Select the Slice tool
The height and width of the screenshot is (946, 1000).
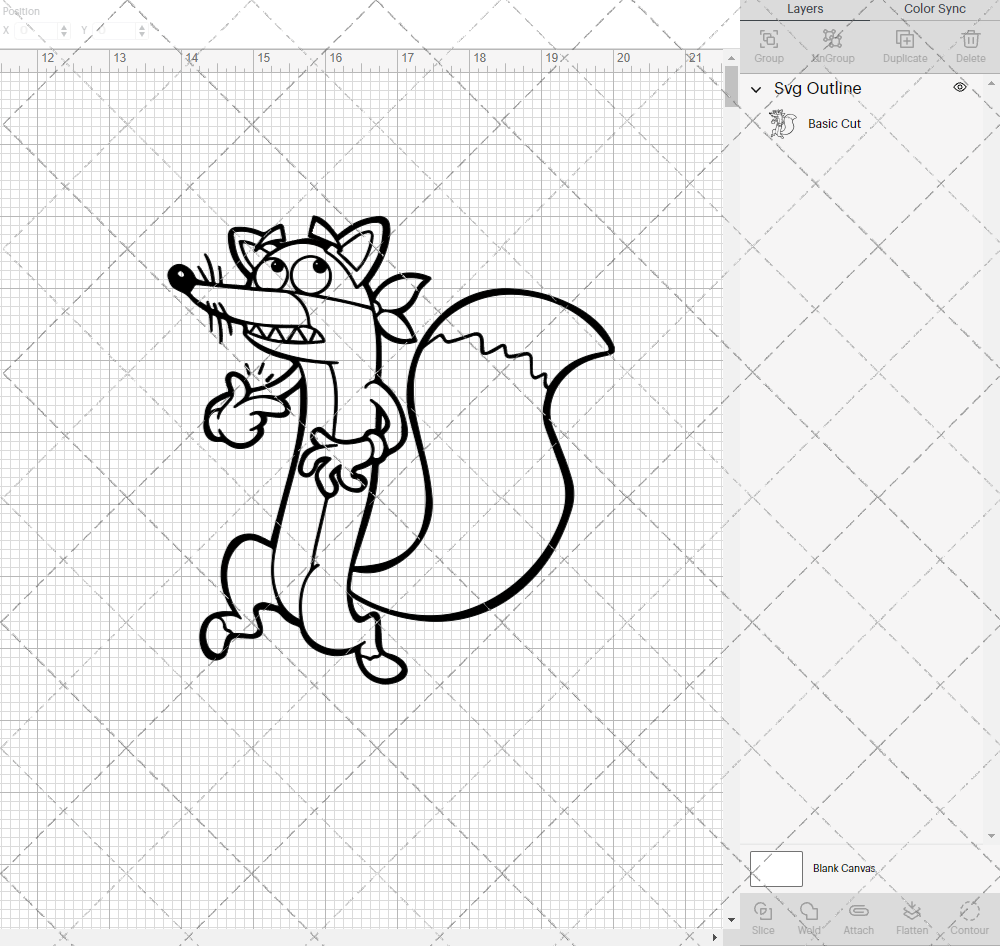pyautogui.click(x=763, y=917)
